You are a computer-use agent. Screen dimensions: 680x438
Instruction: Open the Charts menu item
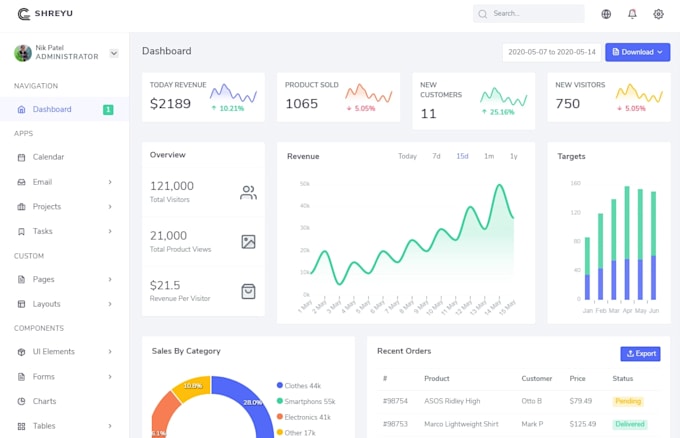click(x=64, y=401)
